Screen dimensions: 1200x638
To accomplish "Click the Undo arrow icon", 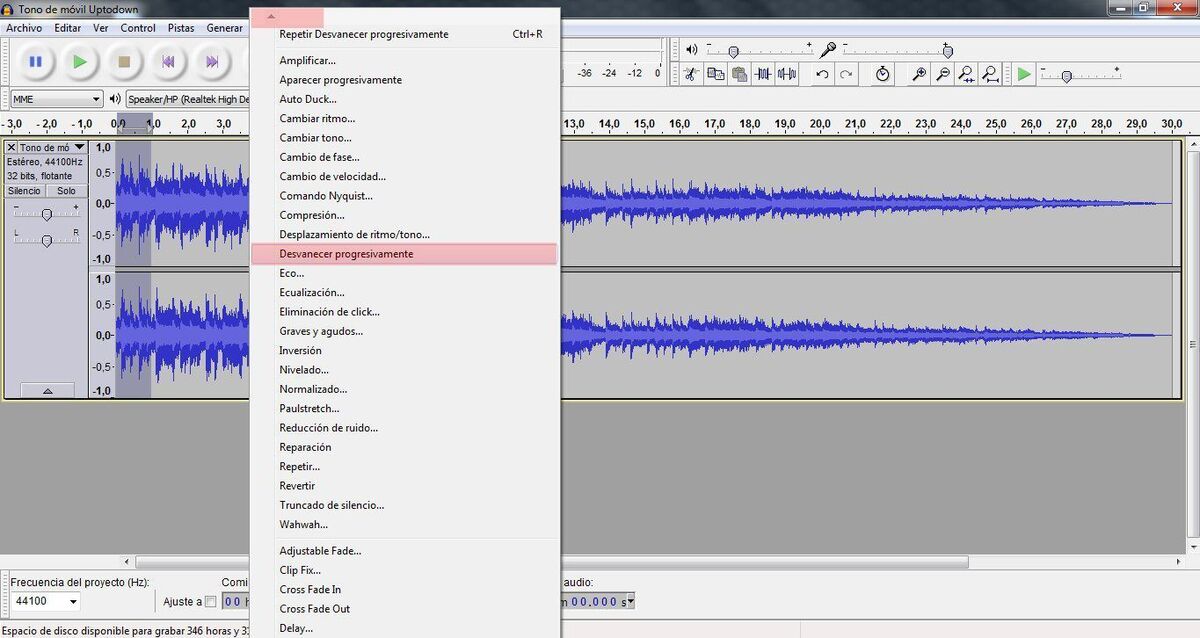I will click(822, 74).
